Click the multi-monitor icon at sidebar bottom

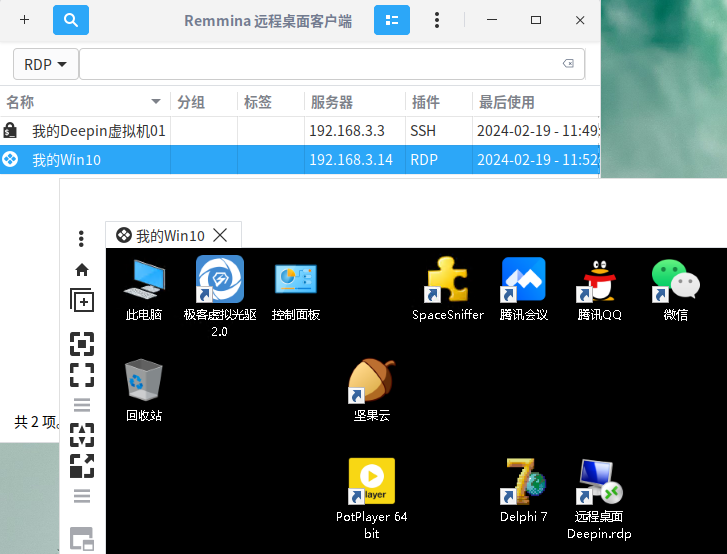[82, 539]
